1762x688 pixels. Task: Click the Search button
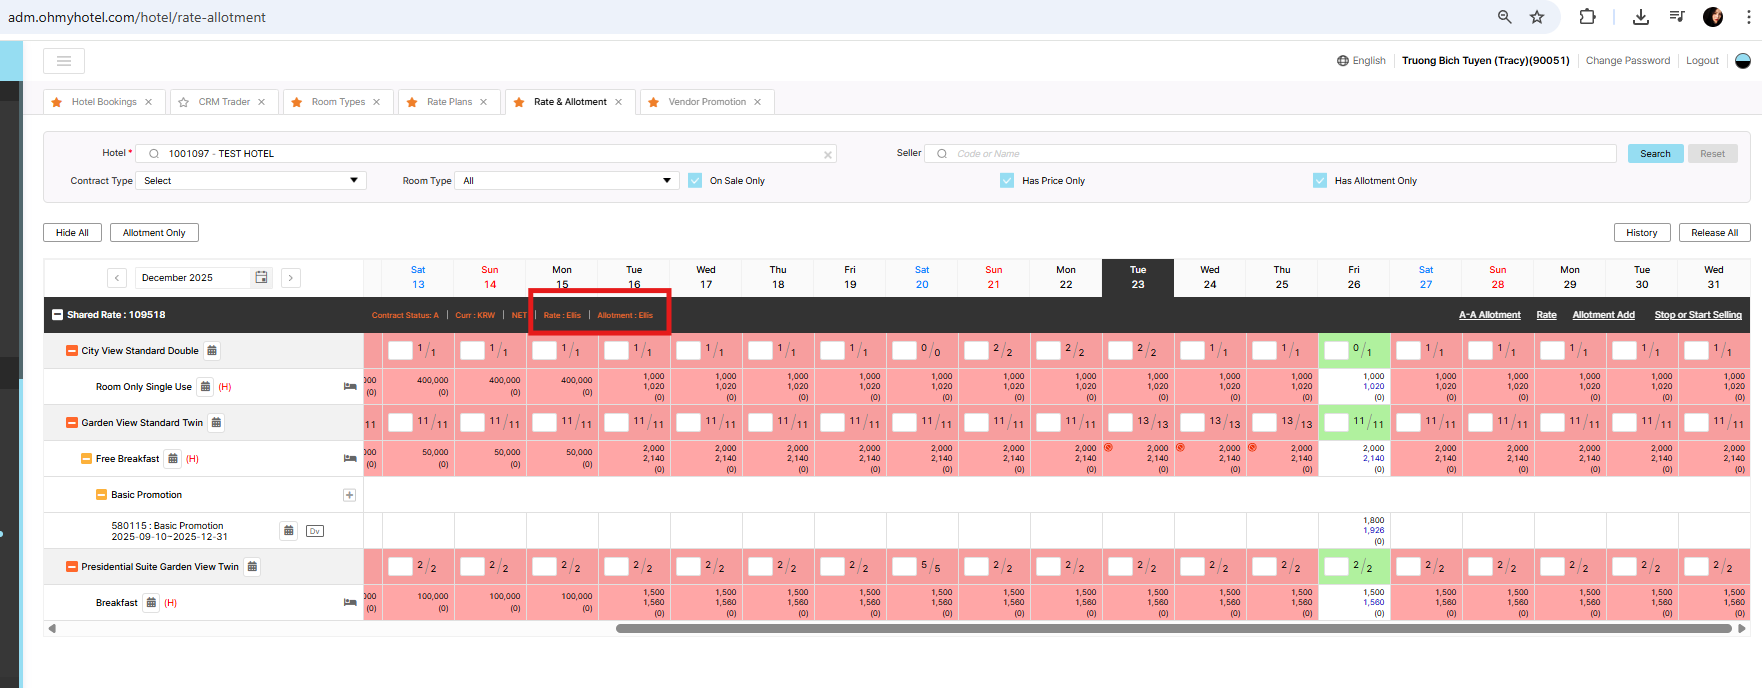point(1655,154)
